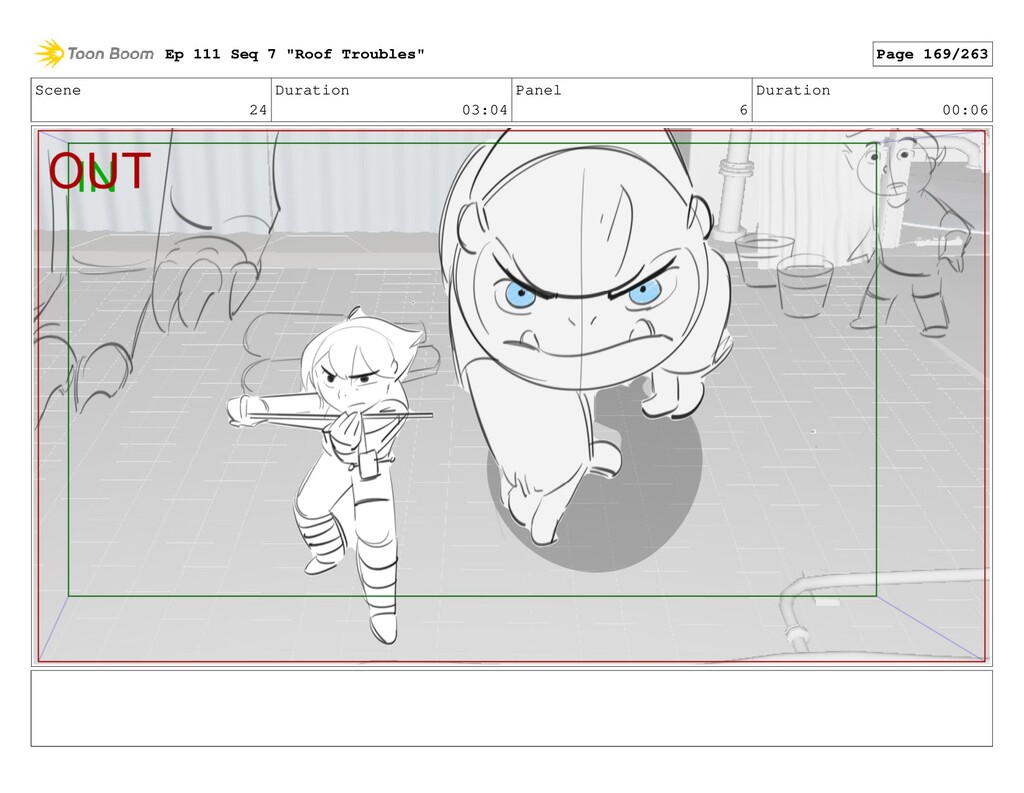This screenshot has height=793, width=1024.
Task: Click the empty notes box below the panel
Action: (x=511, y=708)
